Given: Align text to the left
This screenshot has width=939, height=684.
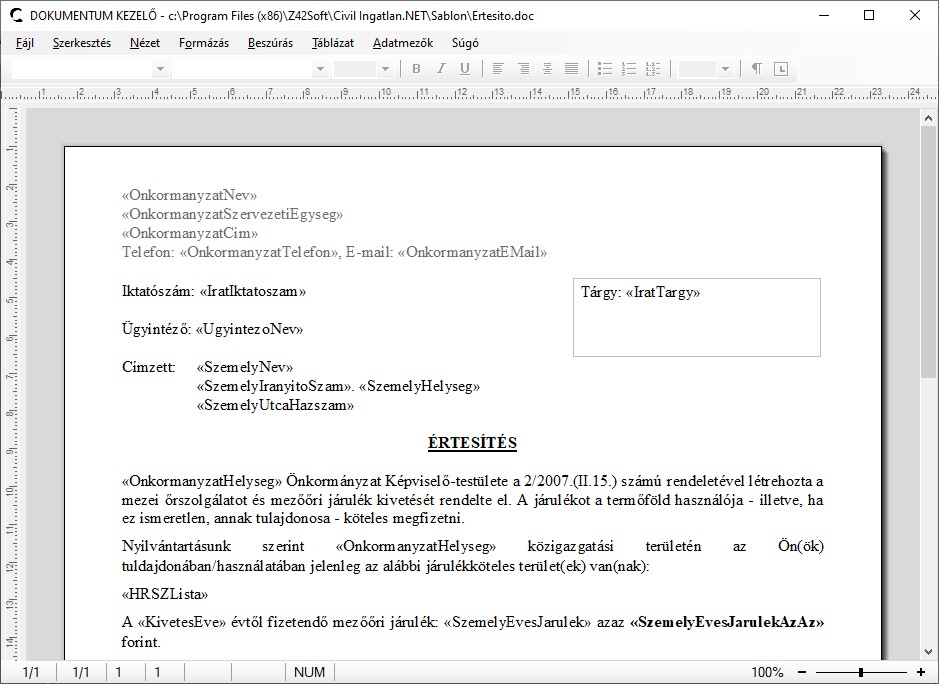Looking at the screenshot, I should (x=498, y=69).
